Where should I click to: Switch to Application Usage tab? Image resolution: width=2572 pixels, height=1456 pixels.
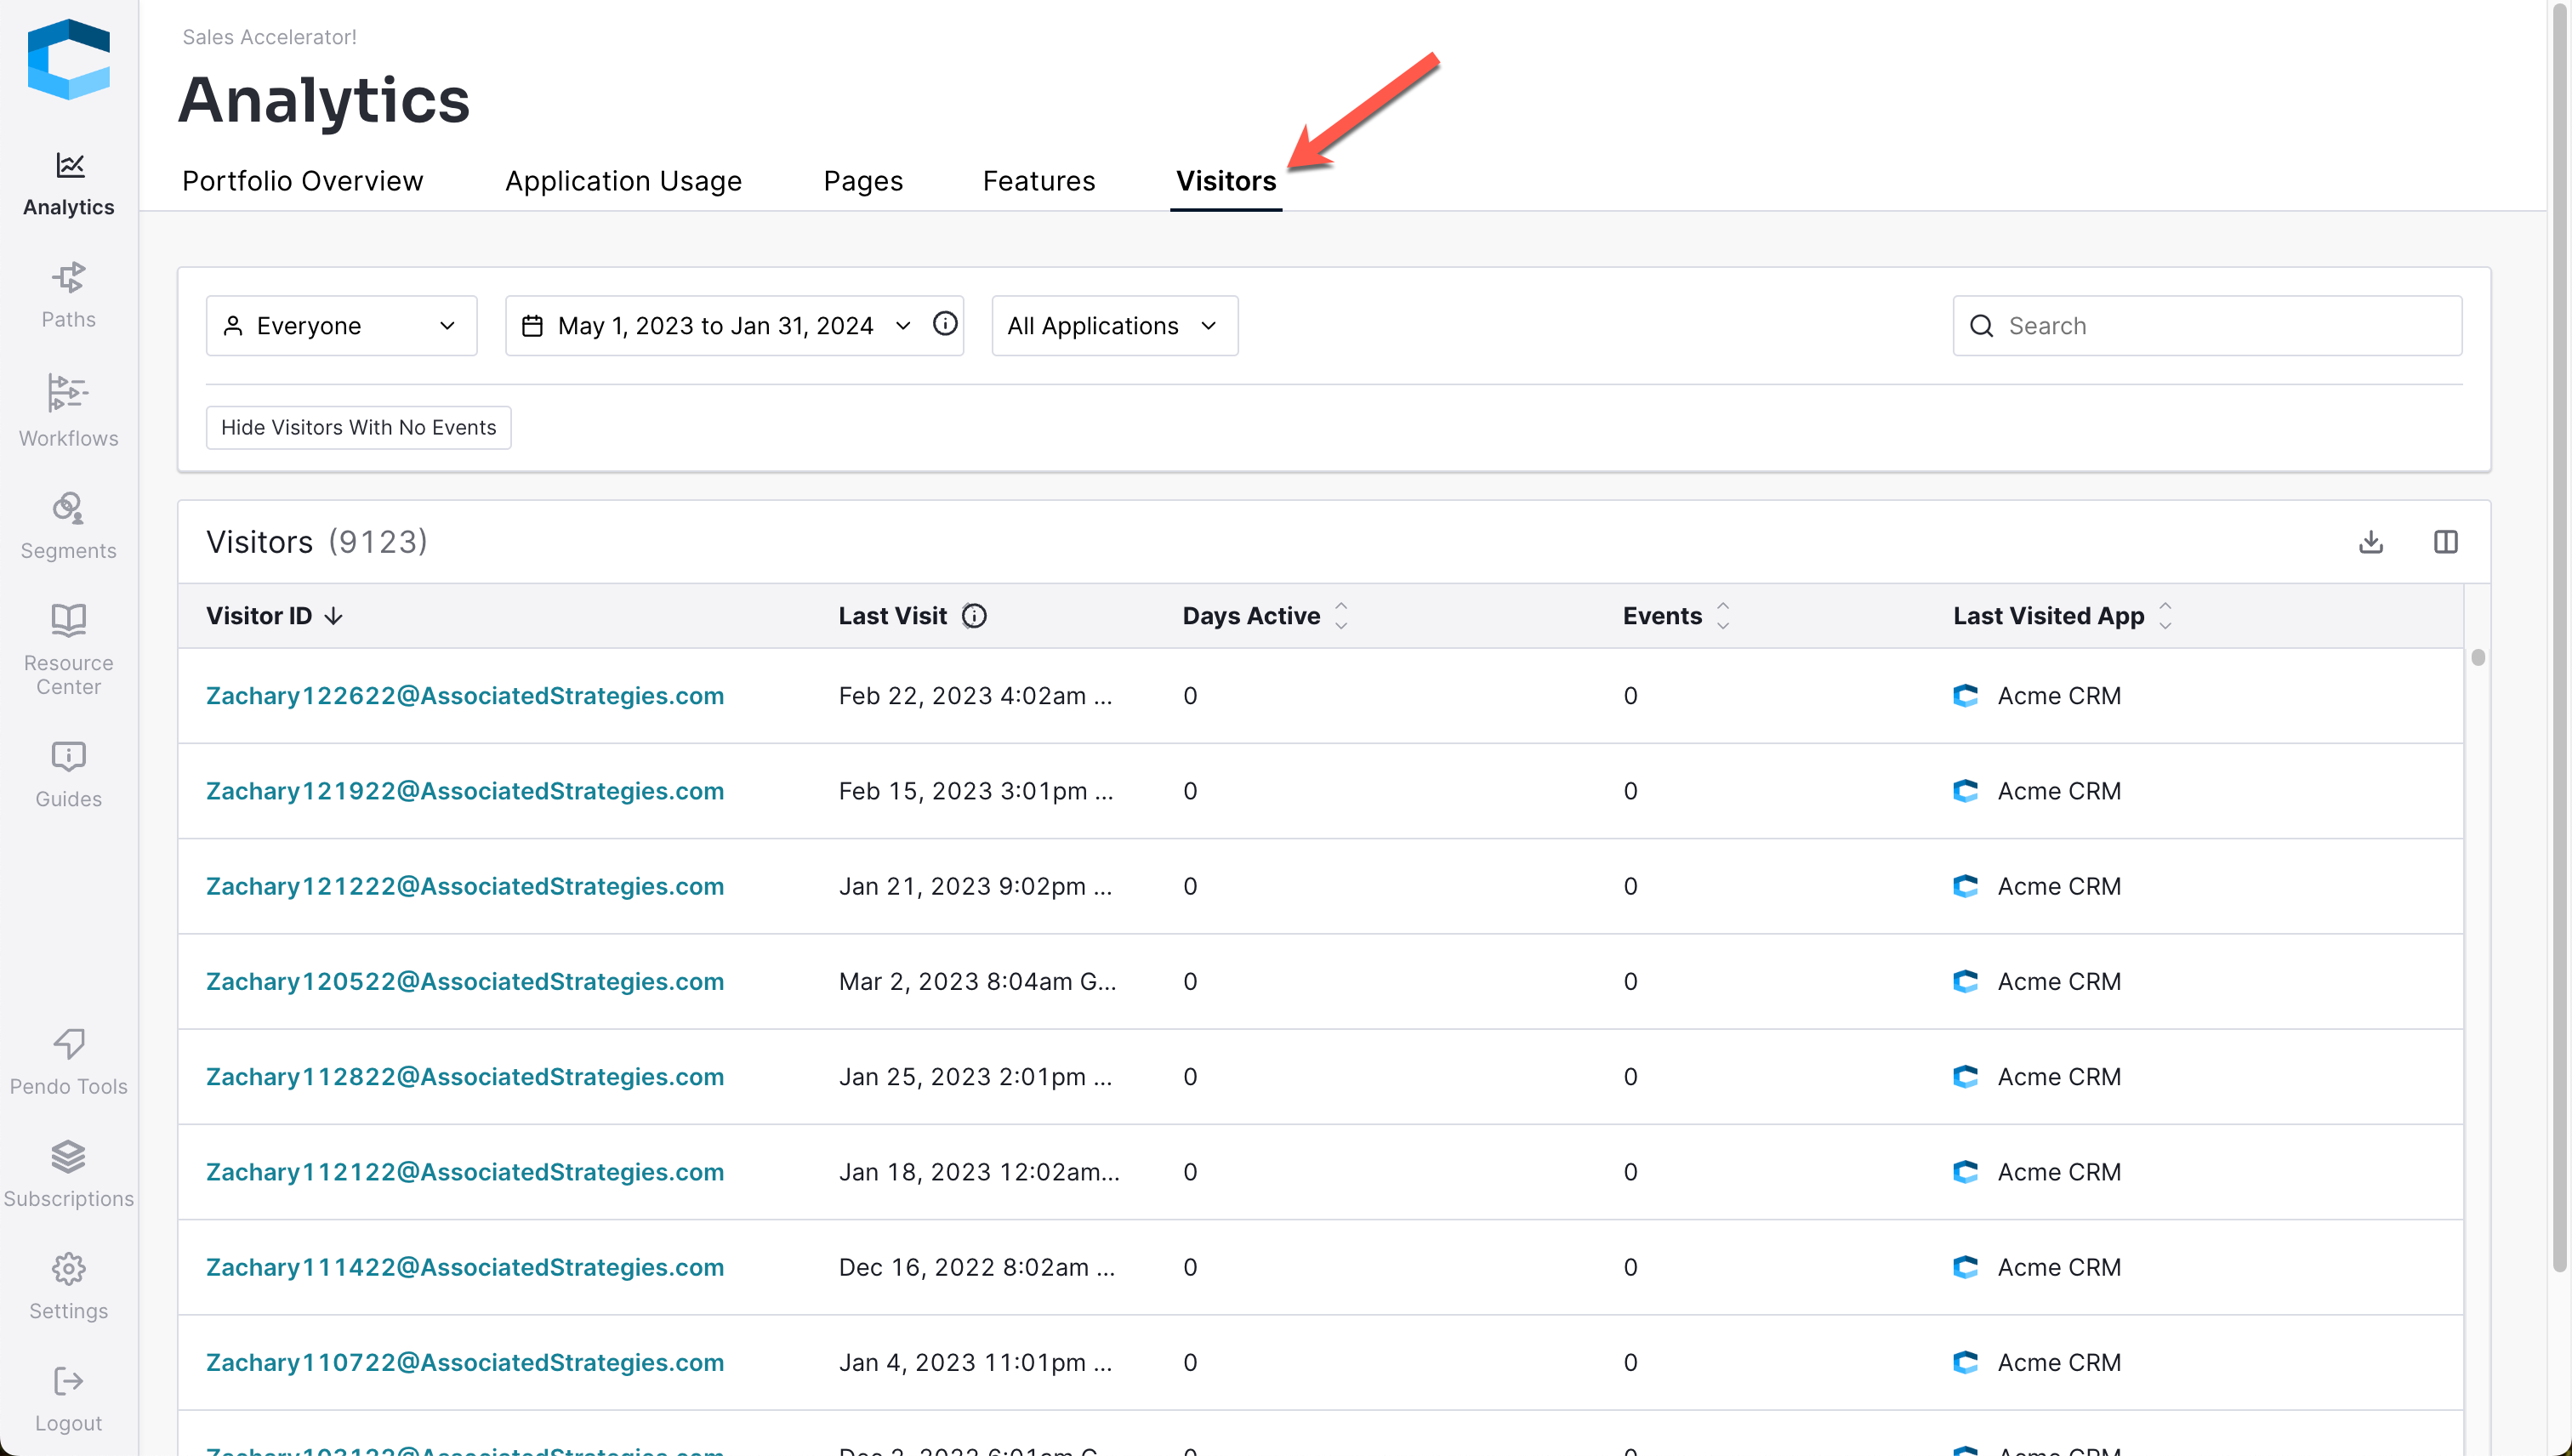tap(624, 181)
